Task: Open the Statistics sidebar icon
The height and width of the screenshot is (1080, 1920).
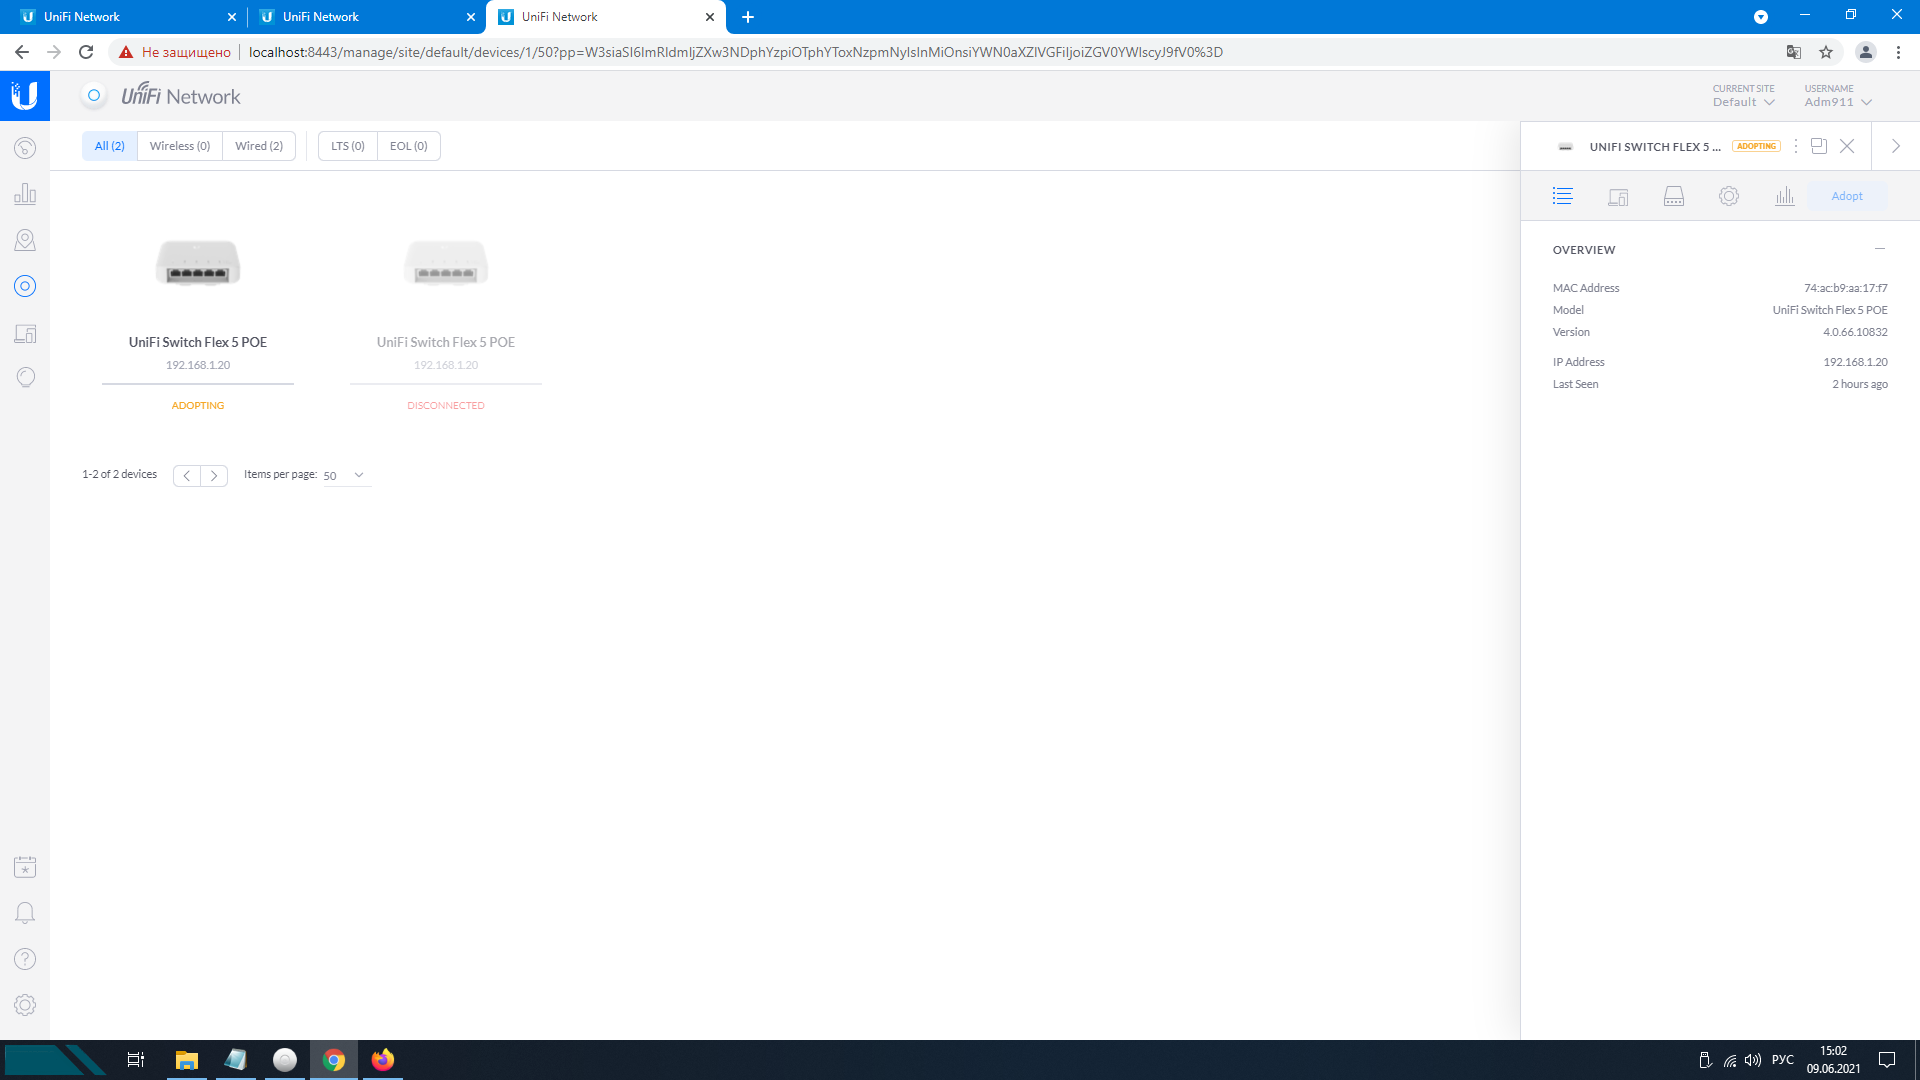Action: pyautogui.click(x=25, y=194)
